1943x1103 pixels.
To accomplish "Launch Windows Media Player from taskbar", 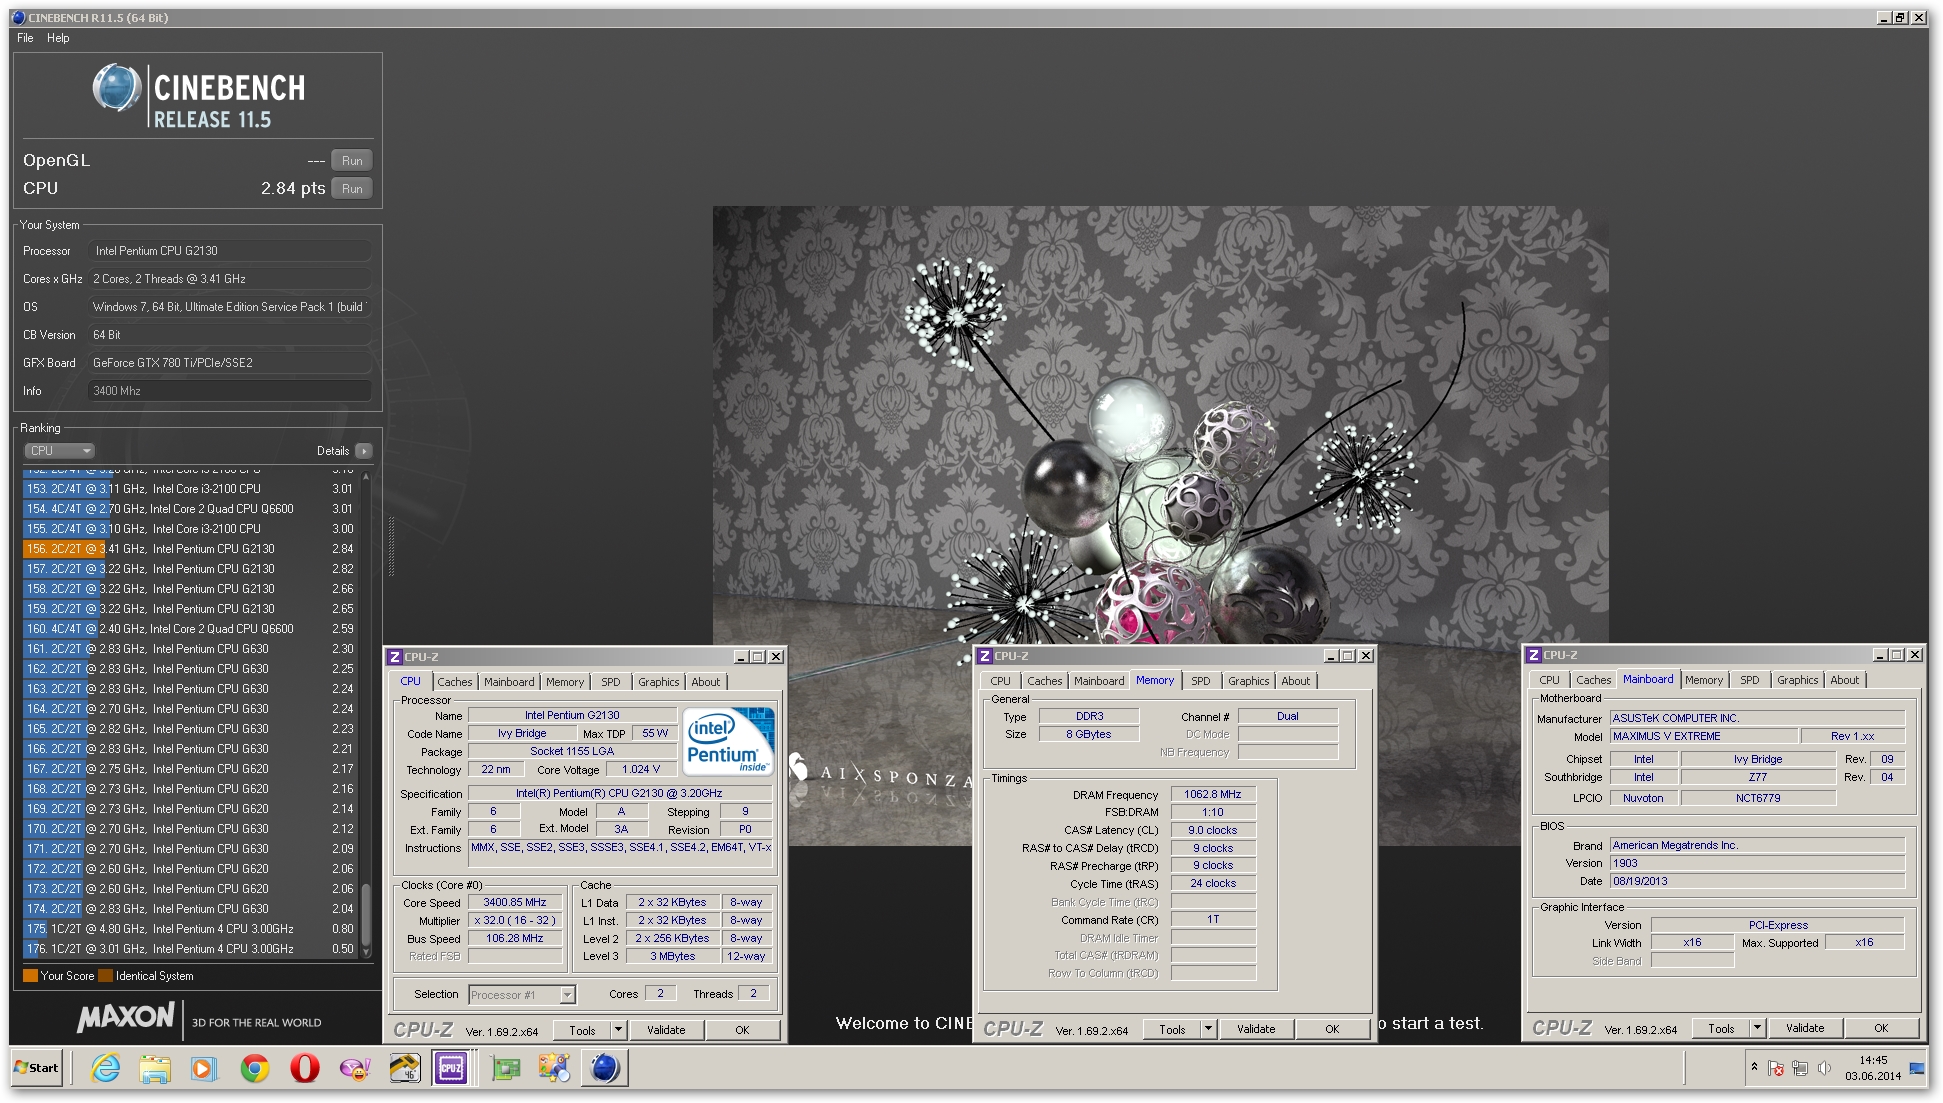I will click(x=203, y=1068).
